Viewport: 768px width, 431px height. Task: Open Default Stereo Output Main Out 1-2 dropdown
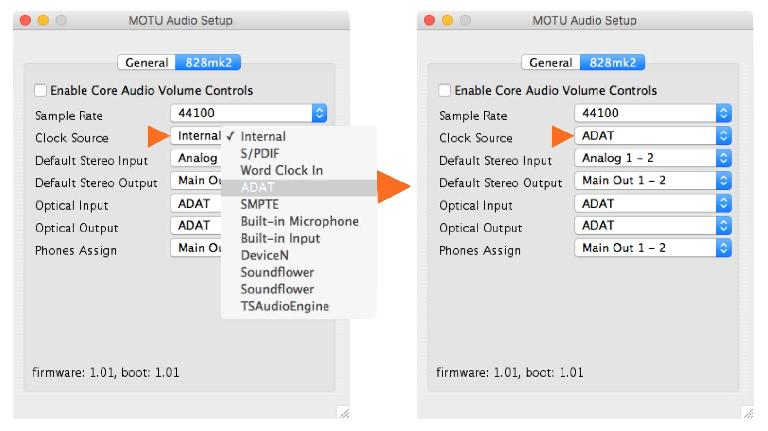653,181
